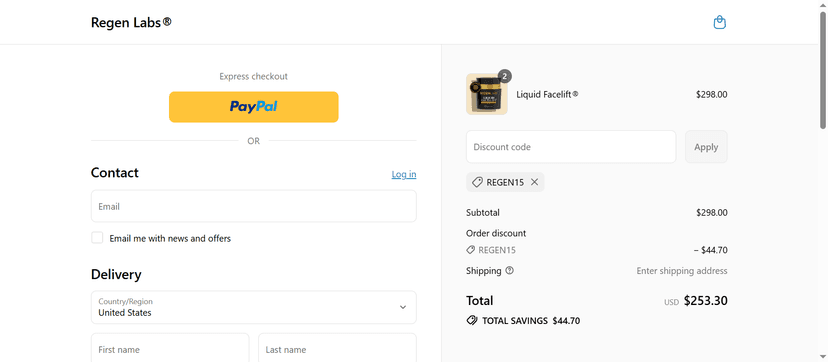Viewport: 828px width, 362px height.
Task: Open the Log in link
Action: tap(404, 174)
